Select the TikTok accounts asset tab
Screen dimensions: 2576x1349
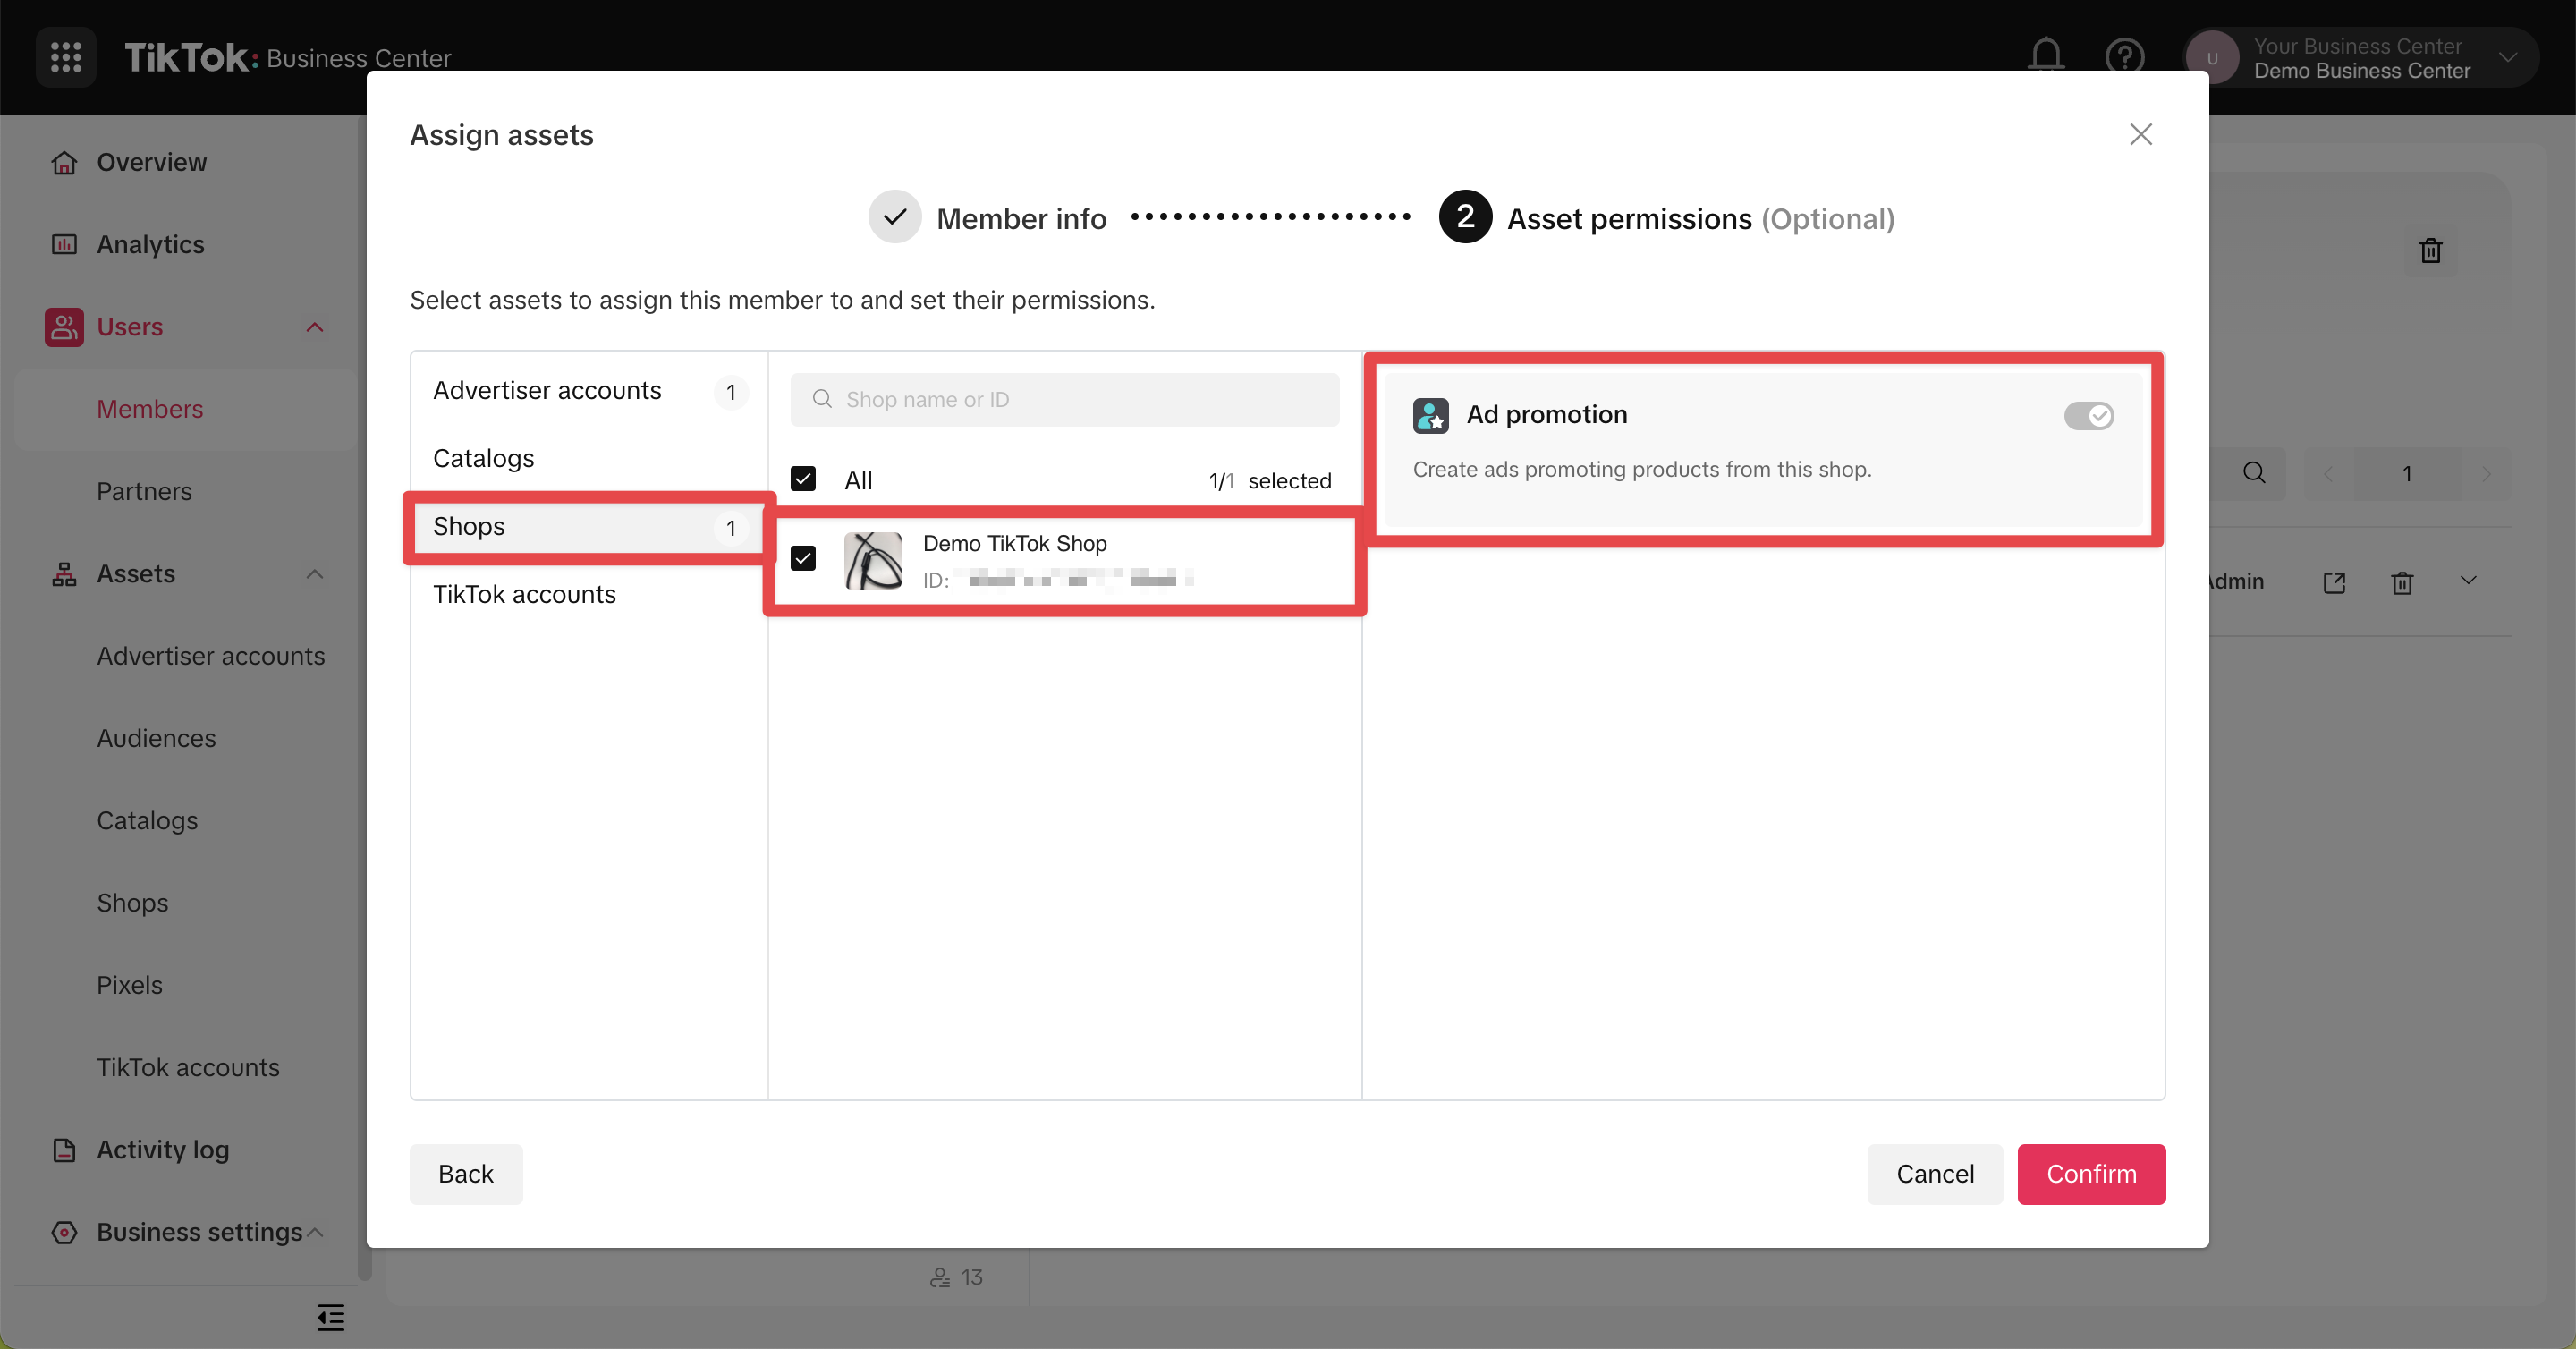(524, 594)
